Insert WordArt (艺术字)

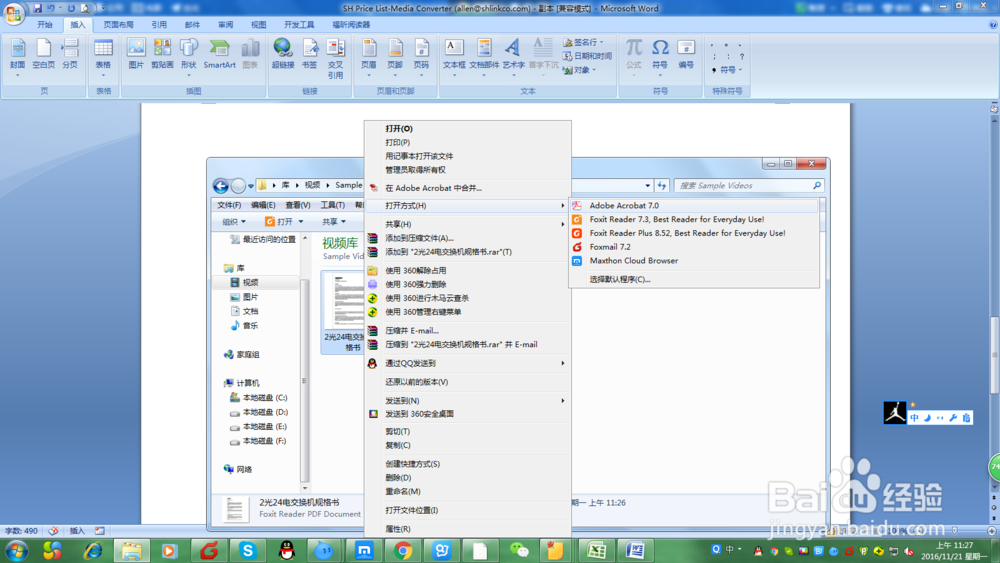click(x=513, y=55)
